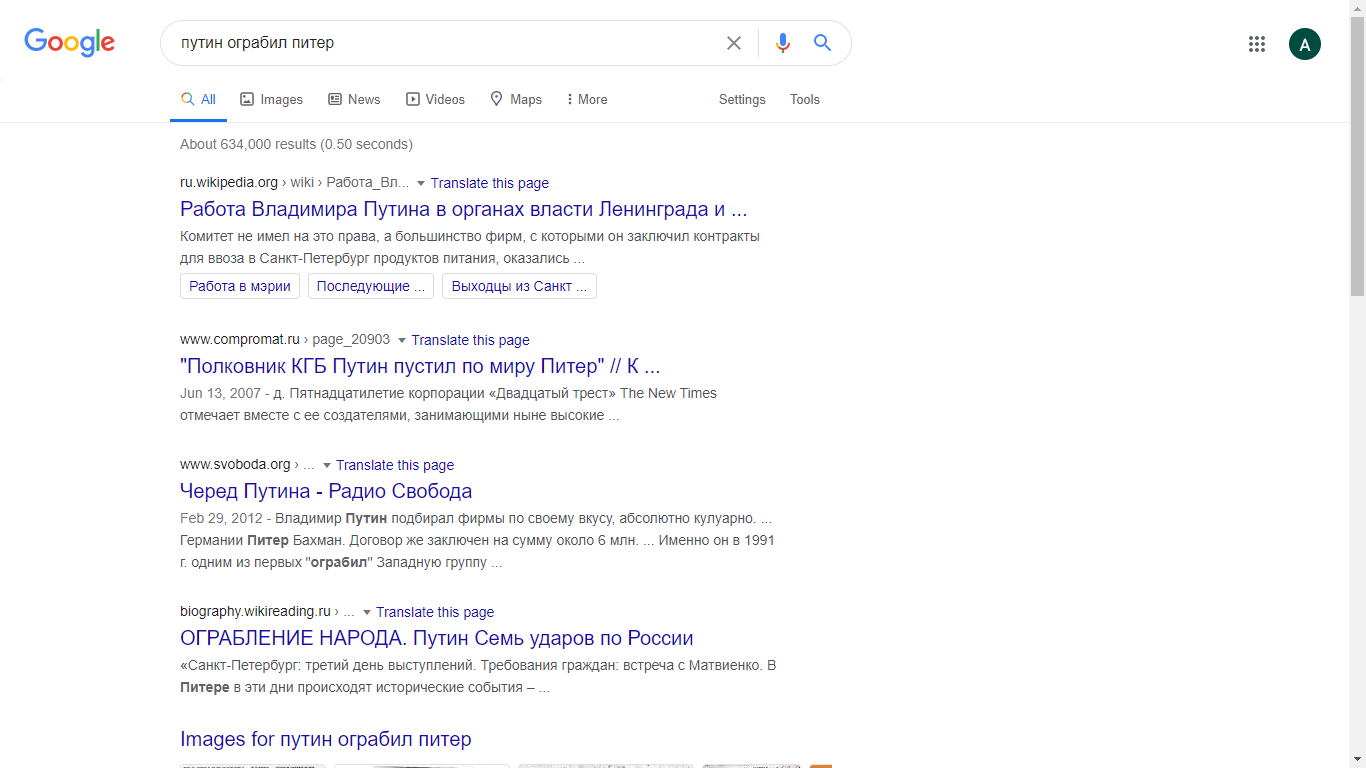Click the www.compromat.ru breadcrumb URL
Image resolution: width=1366 pixels, height=768 pixels.
(x=285, y=340)
